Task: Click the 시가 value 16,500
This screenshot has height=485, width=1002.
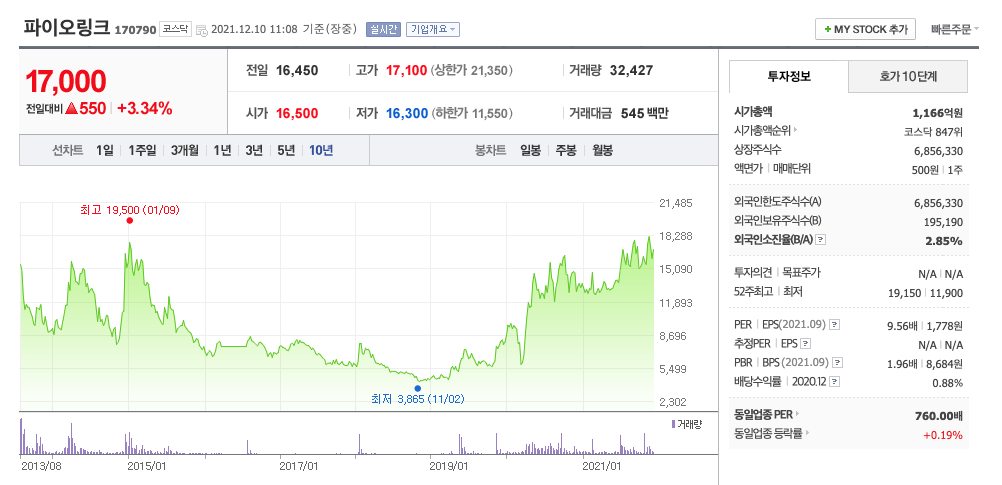Action: click(297, 114)
